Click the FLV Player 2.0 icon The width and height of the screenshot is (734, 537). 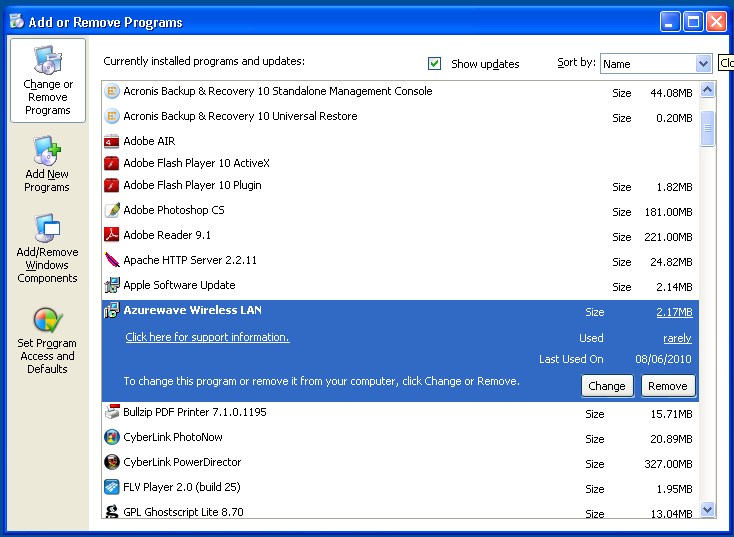(111, 487)
